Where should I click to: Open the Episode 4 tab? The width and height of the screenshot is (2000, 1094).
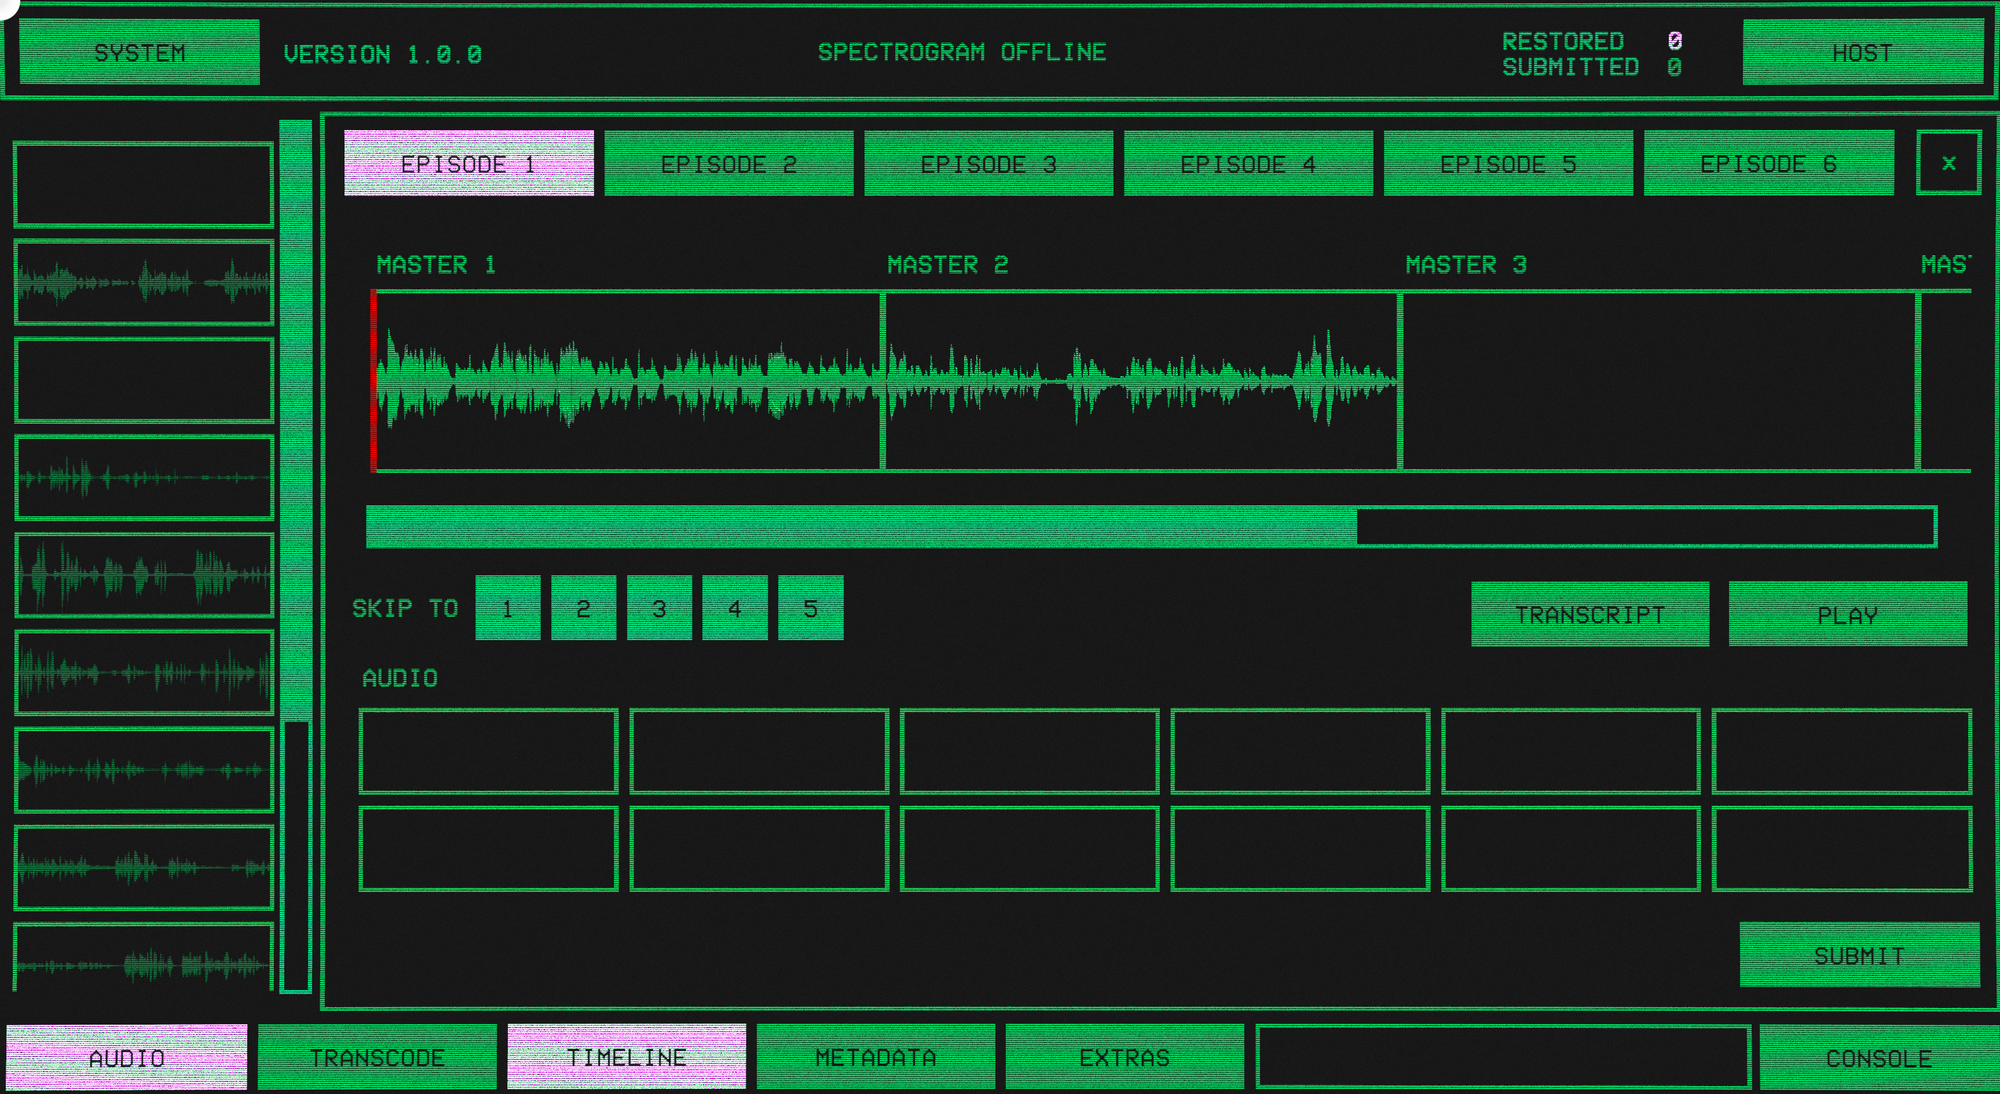point(1247,164)
